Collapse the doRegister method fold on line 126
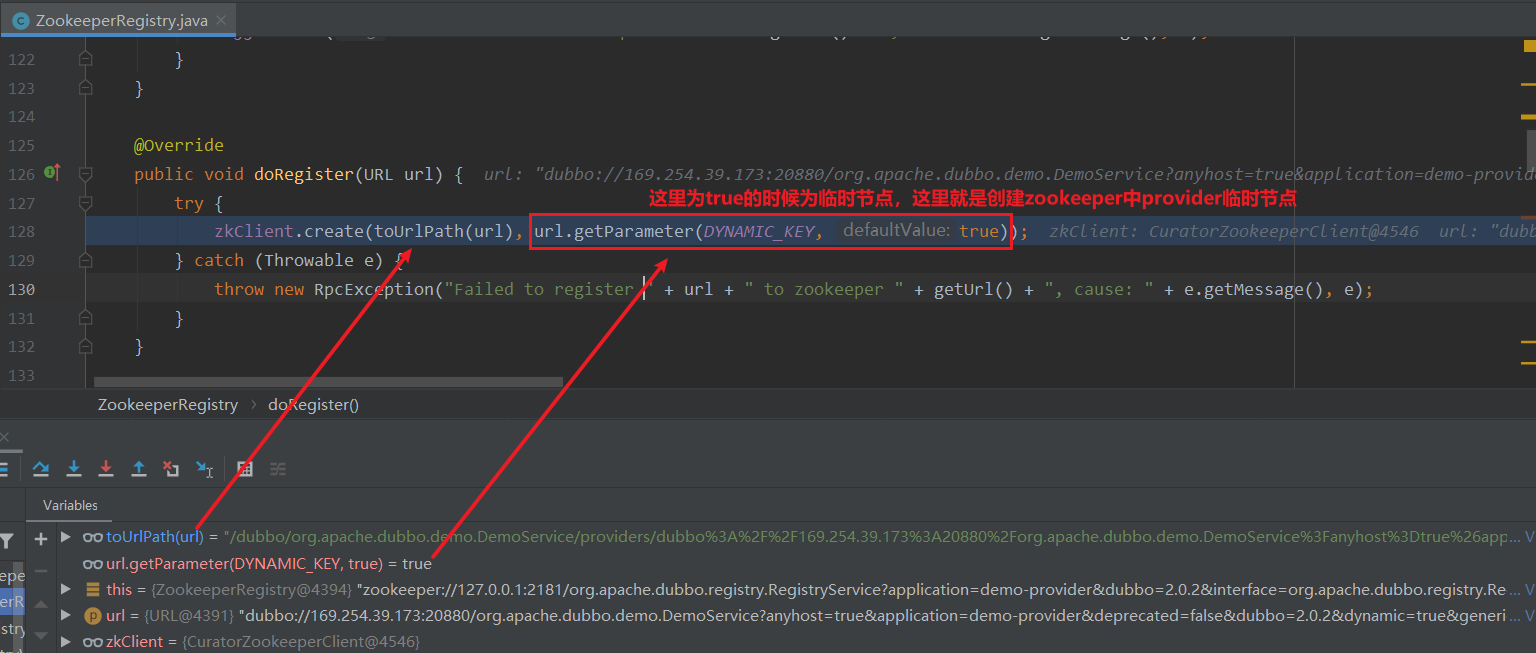Screen dimensions: 1536x653 [86, 174]
